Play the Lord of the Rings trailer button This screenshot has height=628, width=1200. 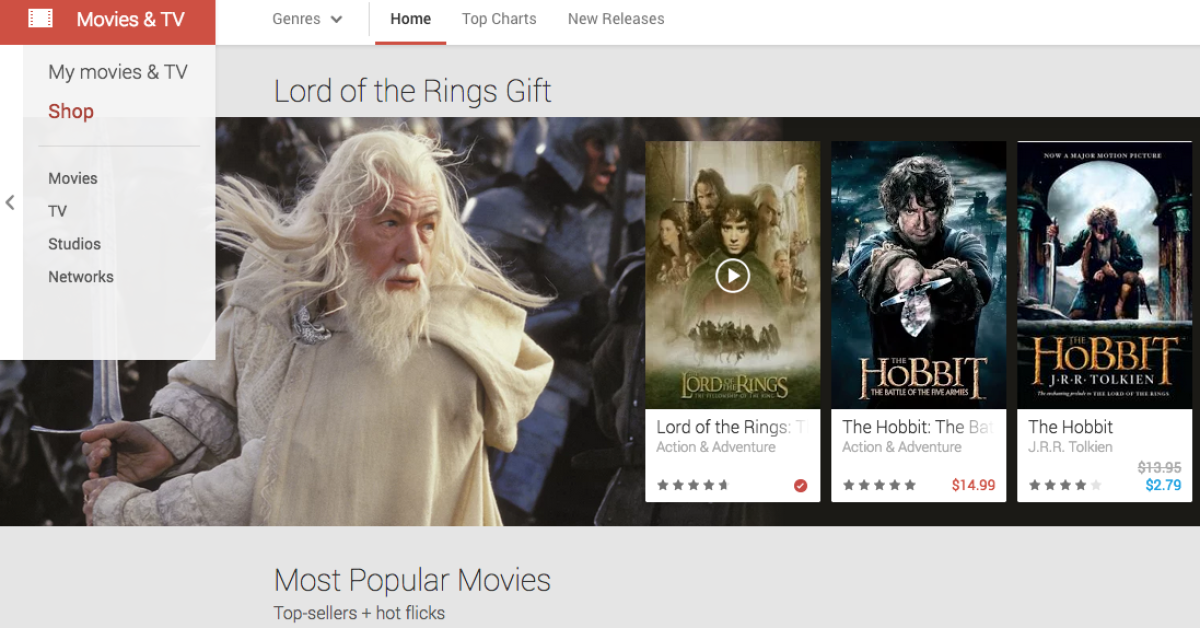click(732, 275)
